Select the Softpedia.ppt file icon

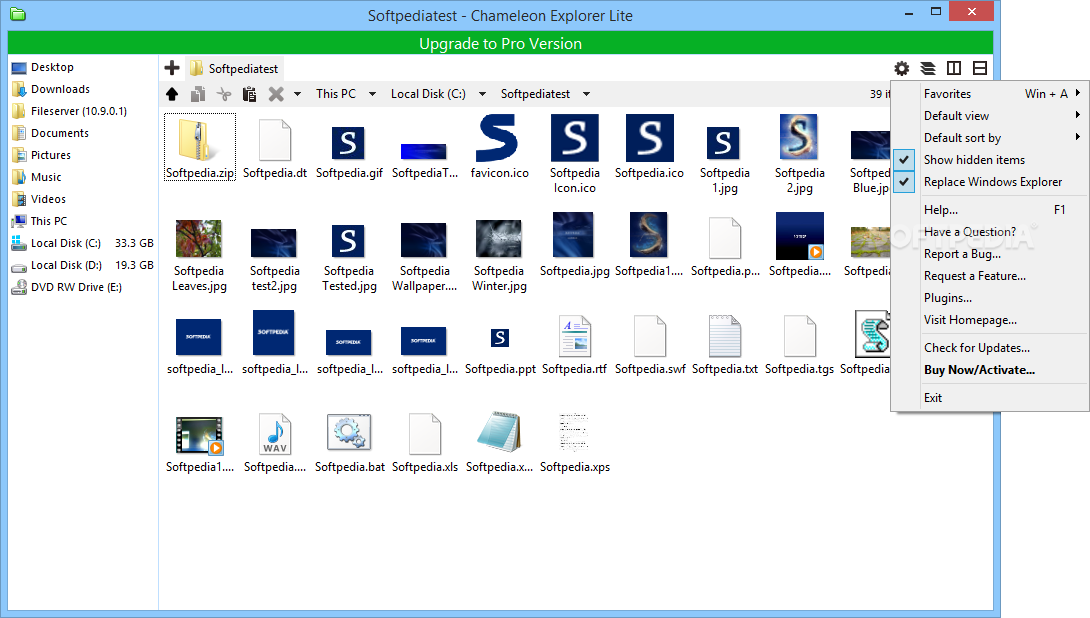500,339
